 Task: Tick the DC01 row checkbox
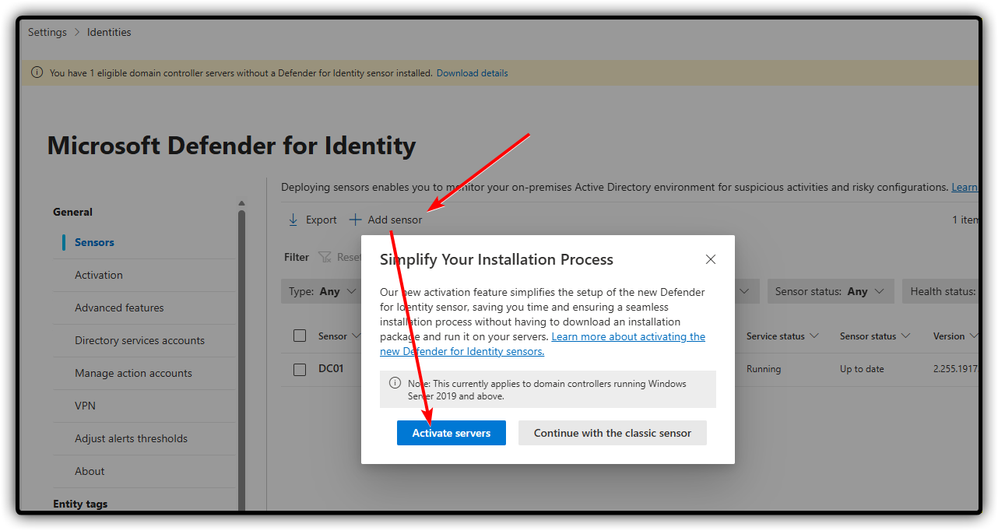300,369
